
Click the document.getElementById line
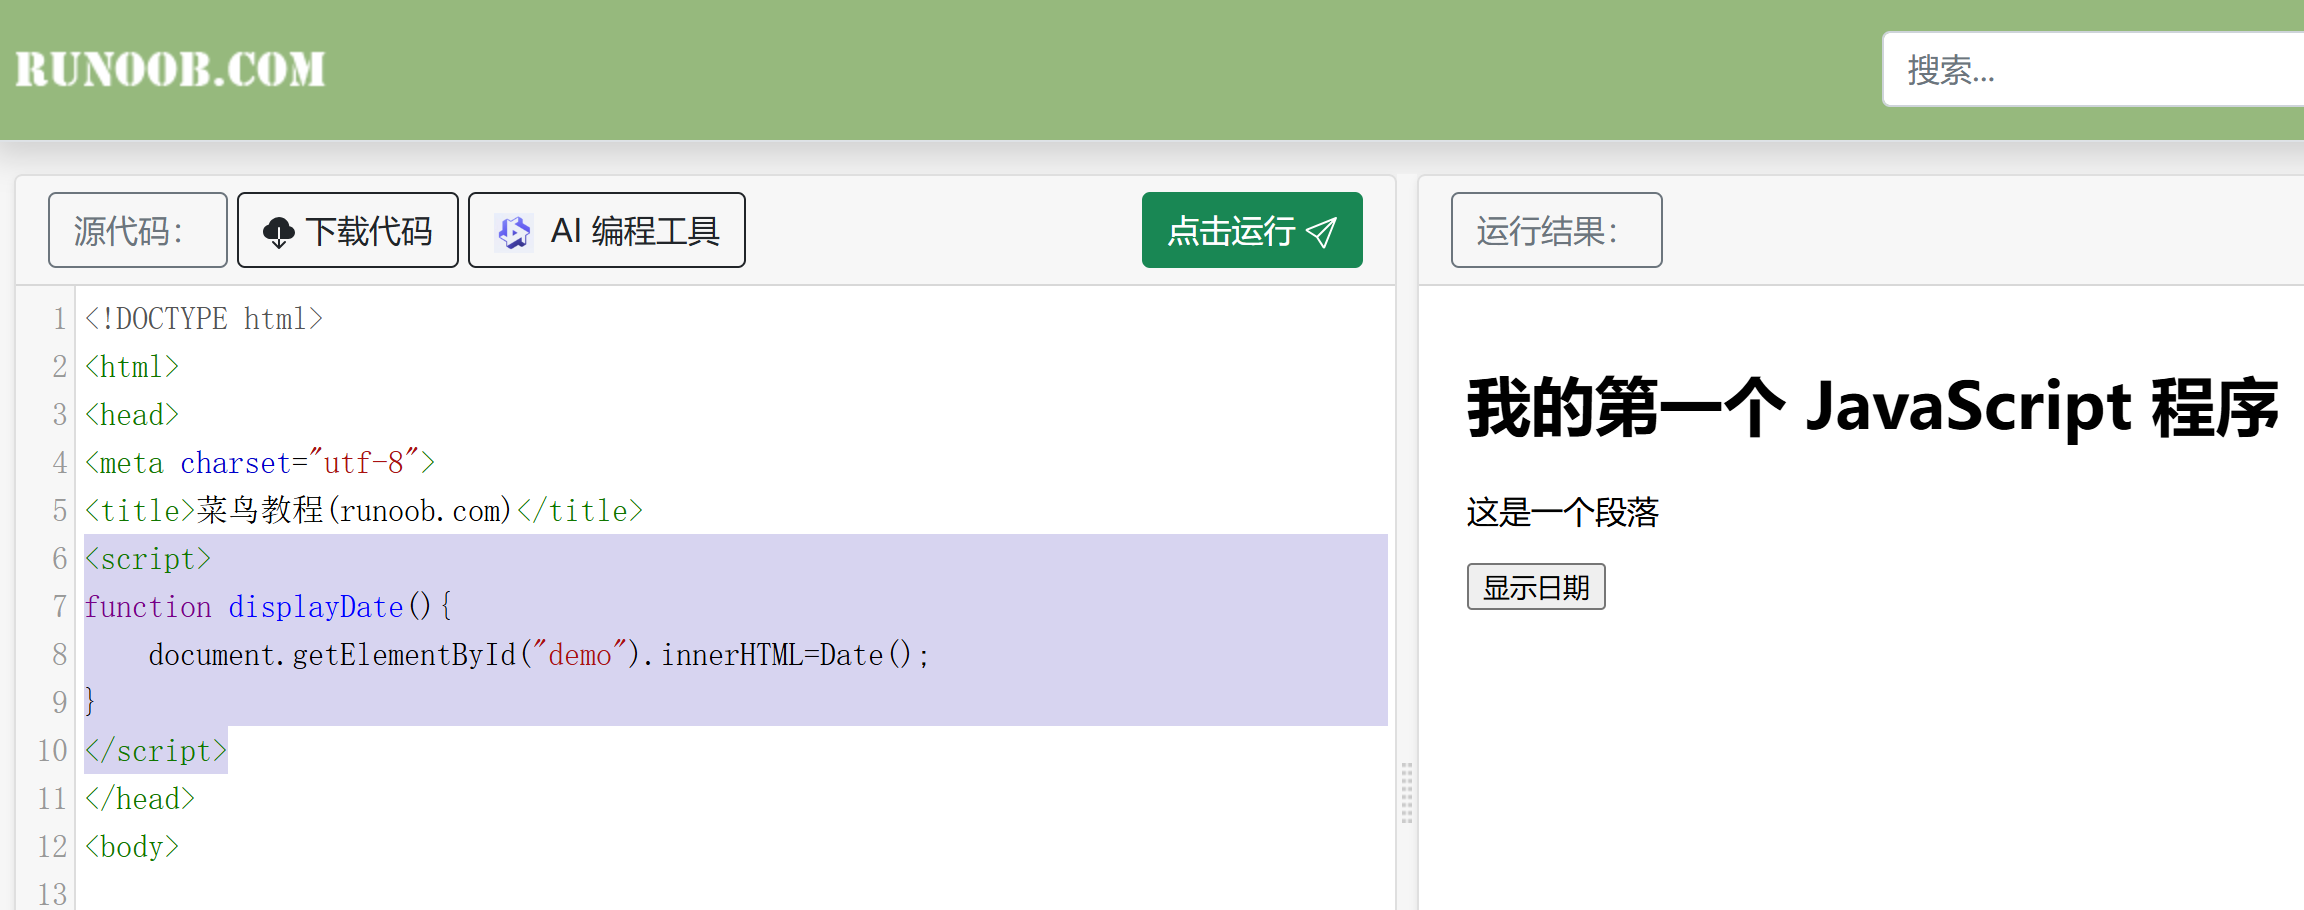coord(540,655)
